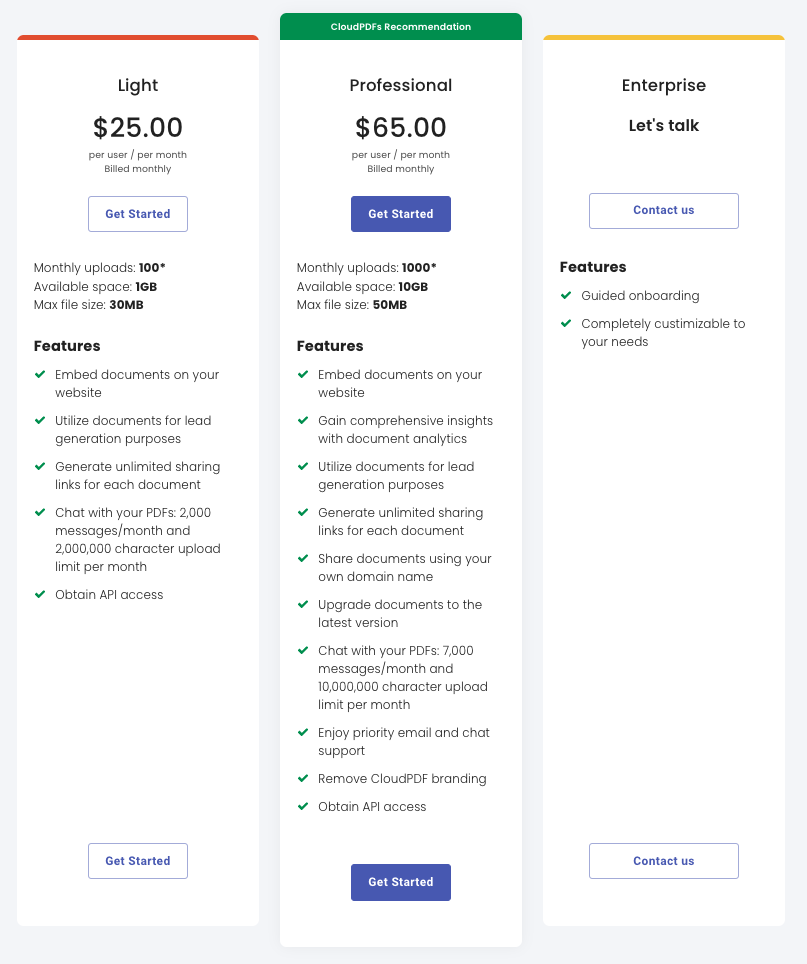Select the 'Professional' plan title

(x=400, y=85)
